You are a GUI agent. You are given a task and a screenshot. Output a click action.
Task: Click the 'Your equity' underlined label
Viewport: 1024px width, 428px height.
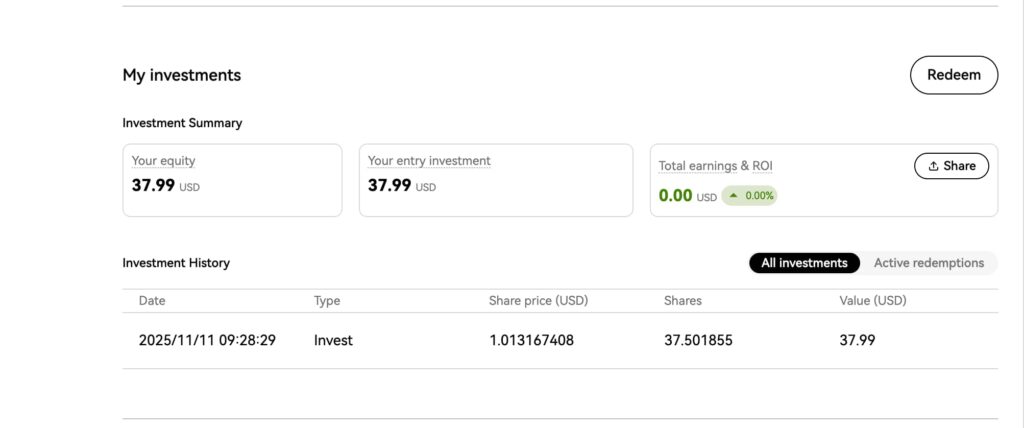point(163,161)
